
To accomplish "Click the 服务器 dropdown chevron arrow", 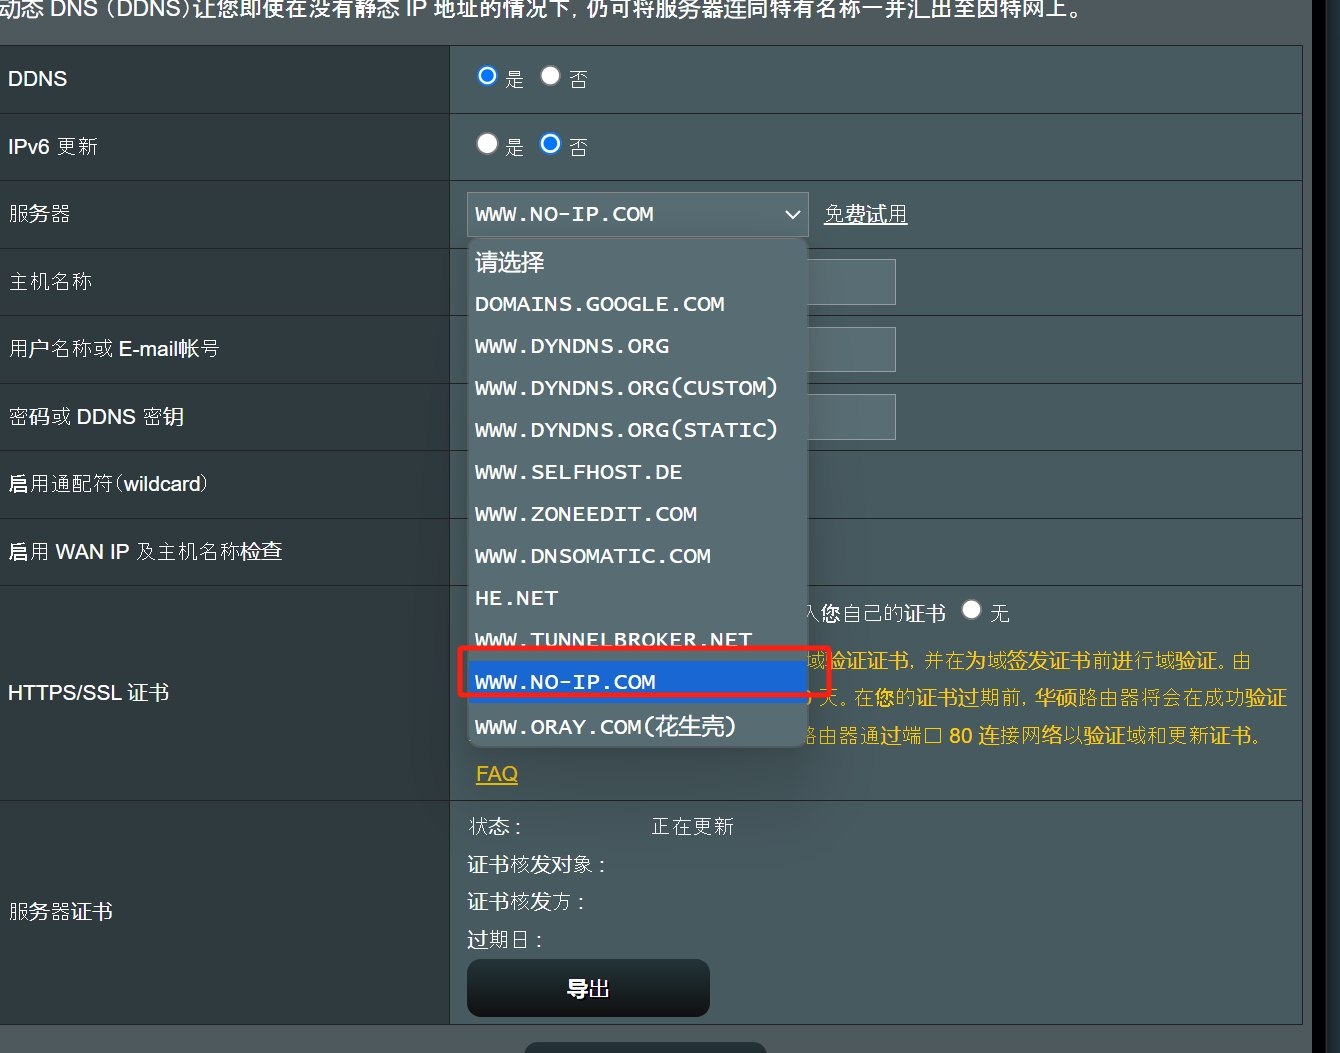I will (792, 214).
